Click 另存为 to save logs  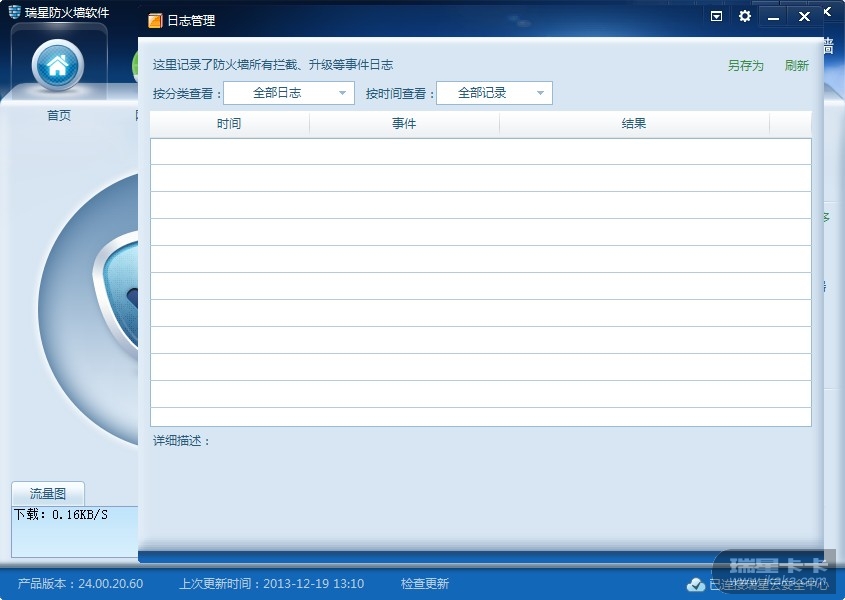click(x=746, y=66)
